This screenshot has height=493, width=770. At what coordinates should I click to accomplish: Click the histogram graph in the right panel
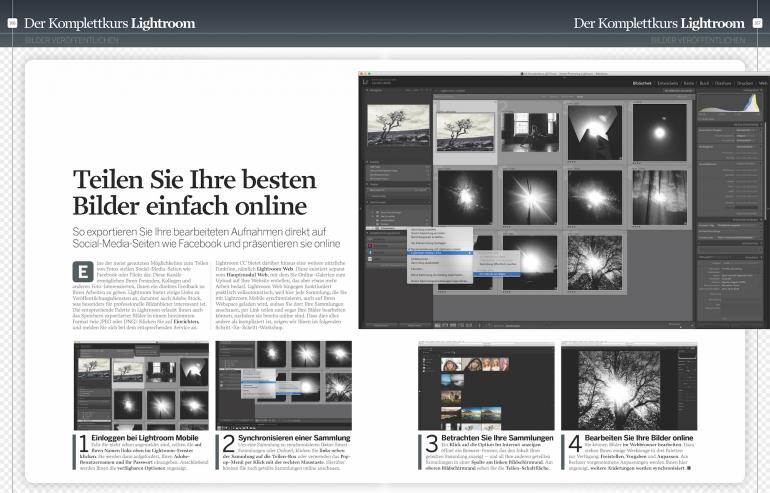coord(728,104)
